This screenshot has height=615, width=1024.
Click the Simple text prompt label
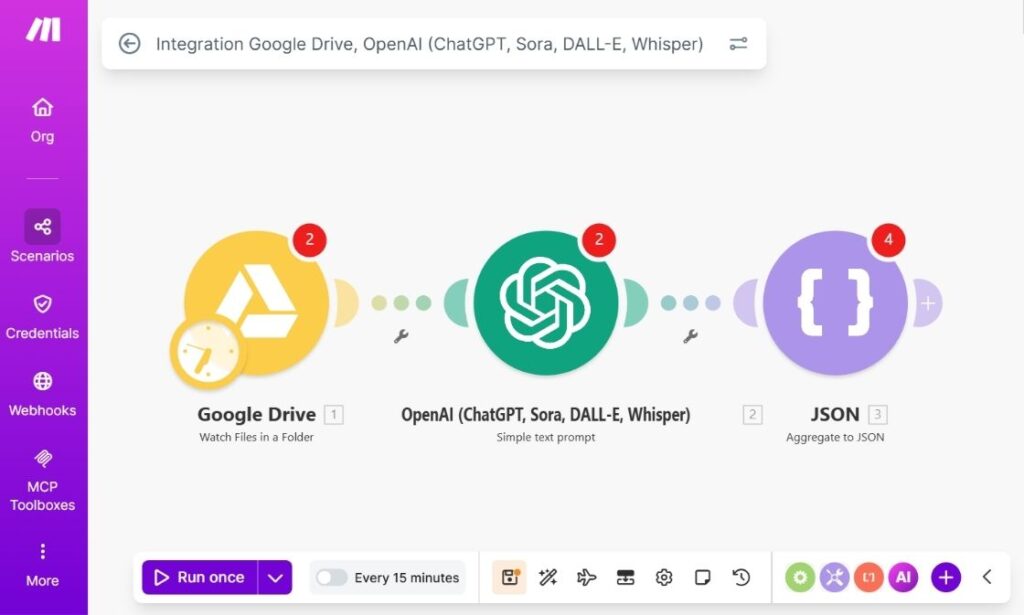pyautogui.click(x=546, y=437)
